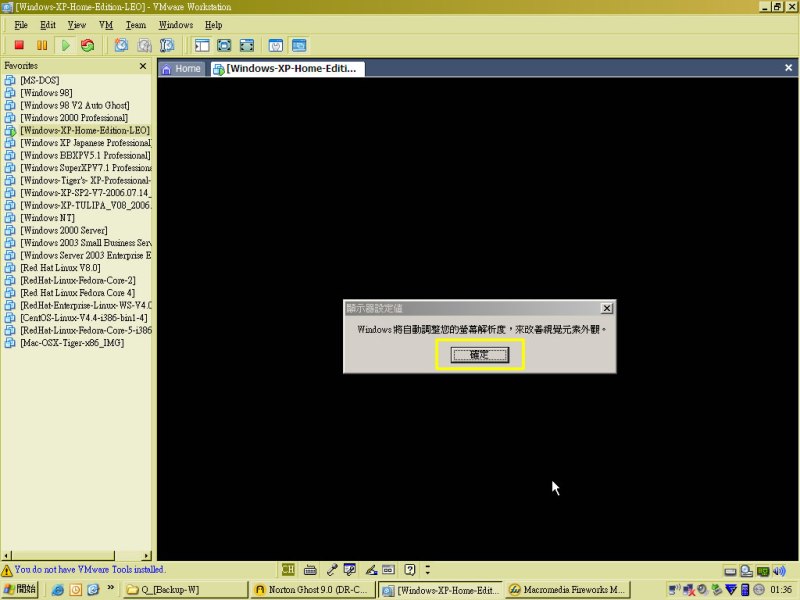Select [CentOS-Linux-V4.4-i386-bin1-4] favorite
800x600 pixels.
pos(84,318)
